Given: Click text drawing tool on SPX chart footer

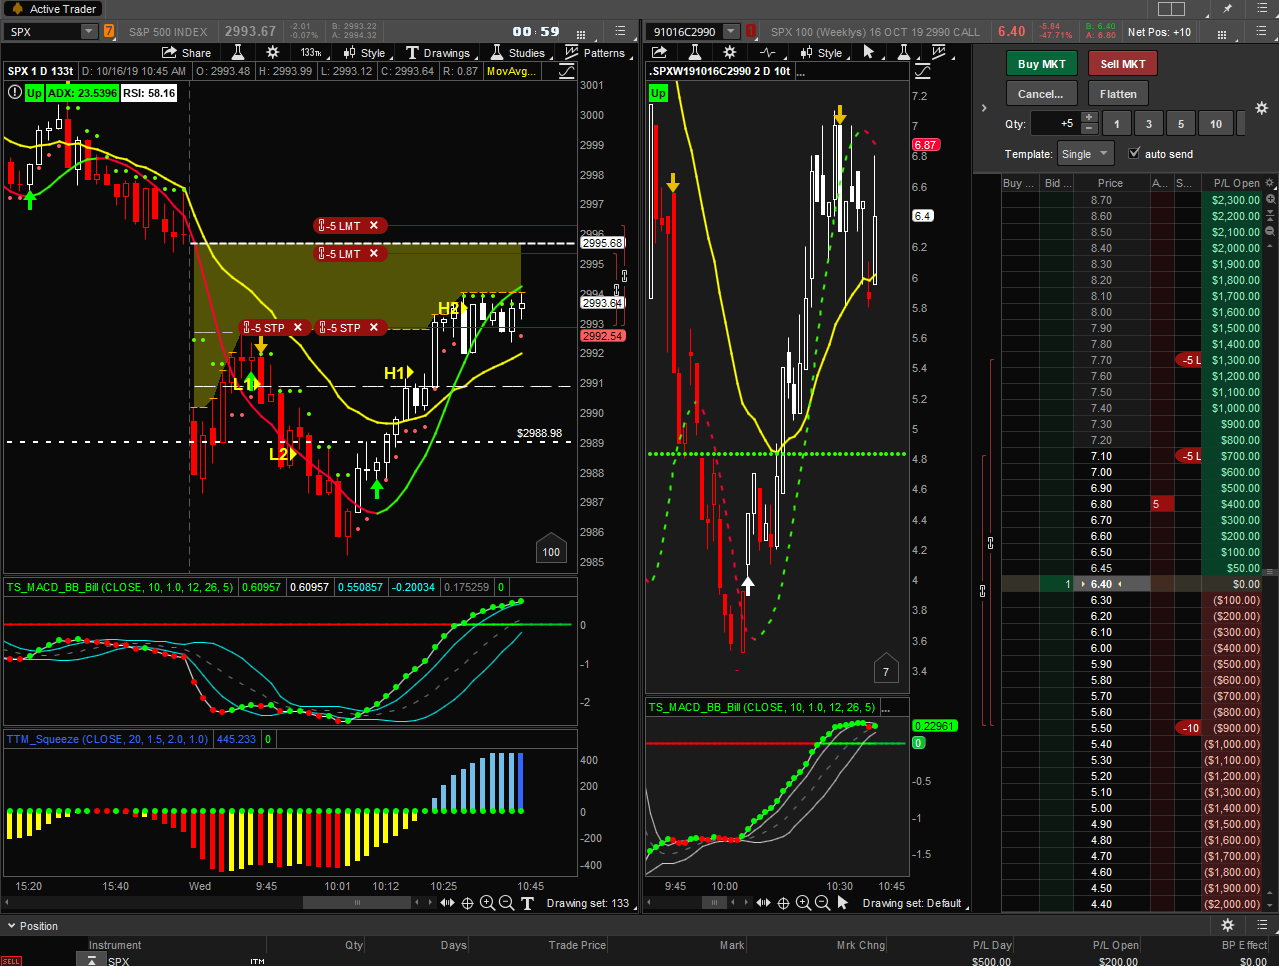Looking at the screenshot, I should pos(527,903).
